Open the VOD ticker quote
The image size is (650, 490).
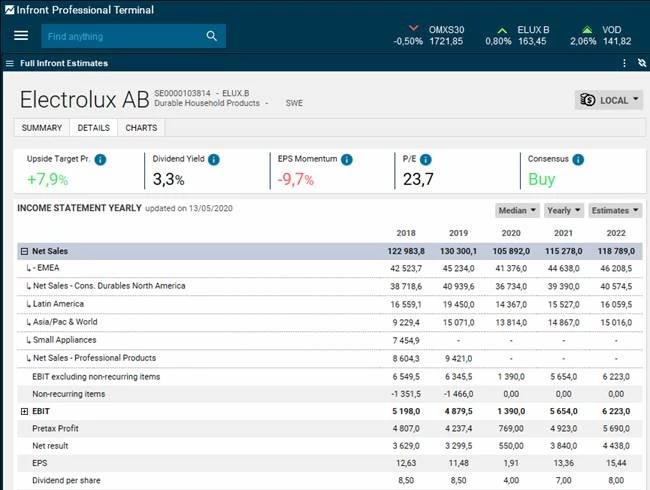(x=601, y=36)
